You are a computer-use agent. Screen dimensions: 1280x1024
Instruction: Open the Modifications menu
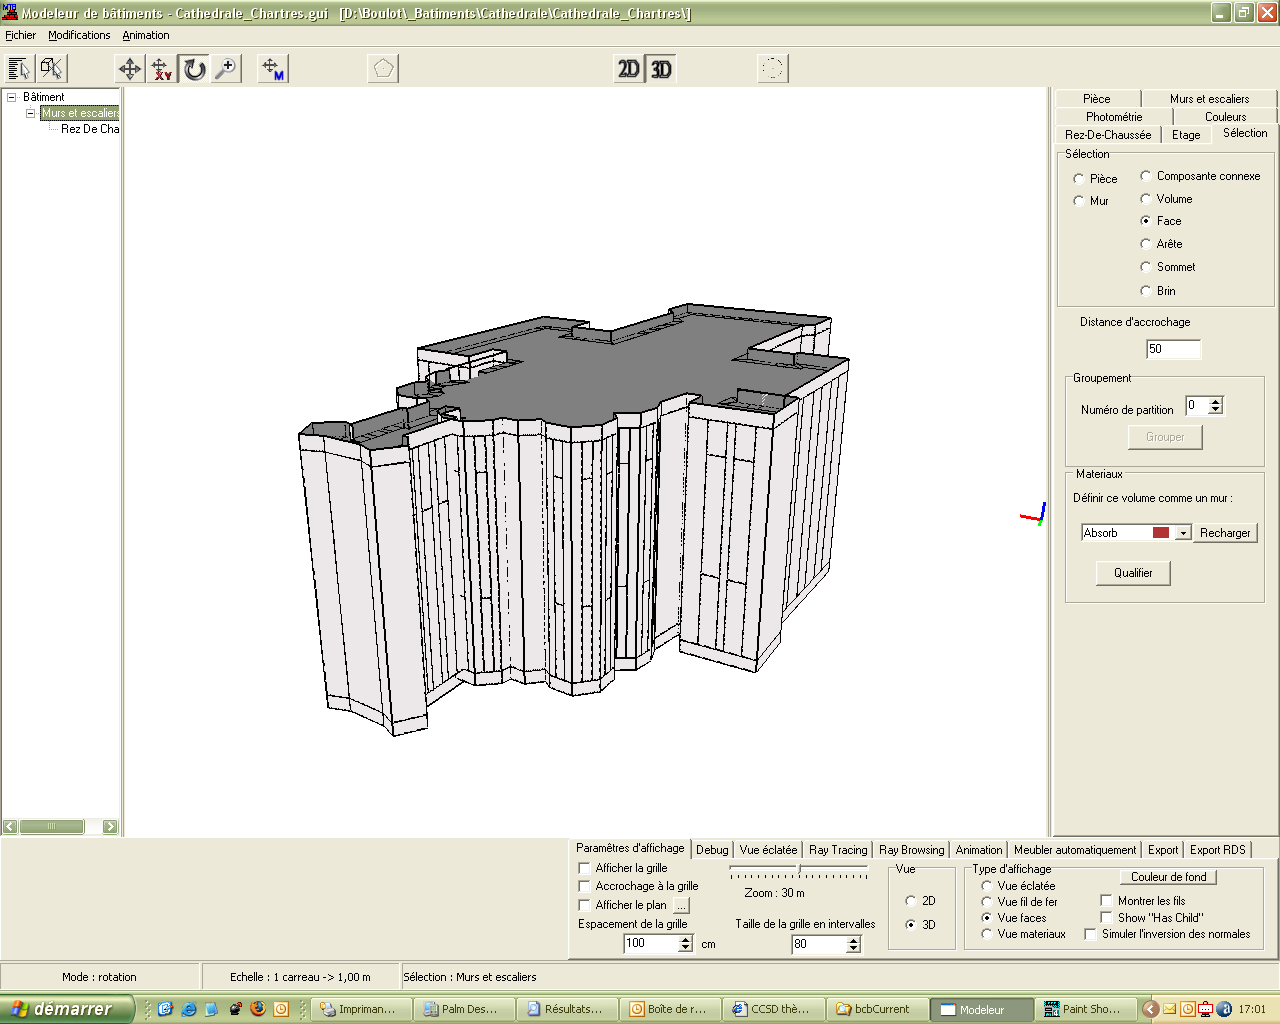click(x=79, y=35)
